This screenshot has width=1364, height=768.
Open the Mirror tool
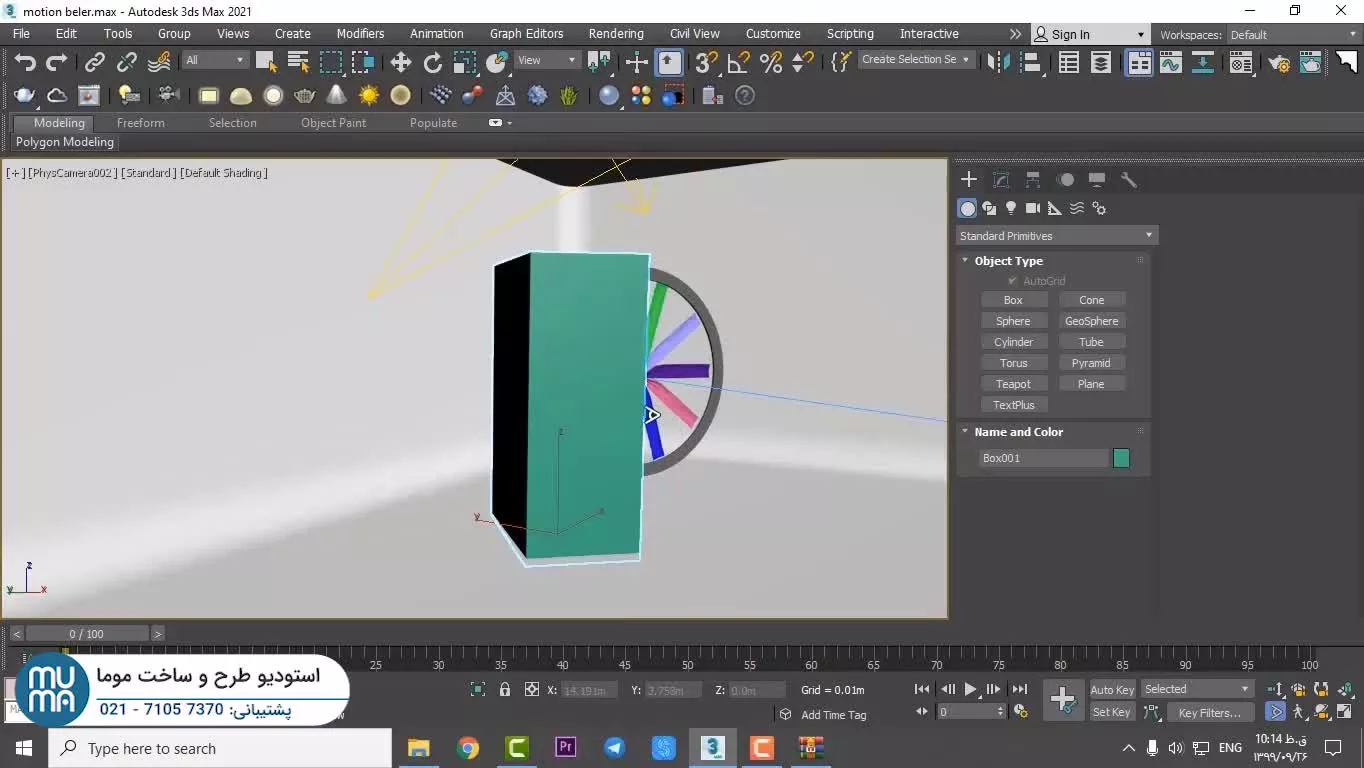998,62
